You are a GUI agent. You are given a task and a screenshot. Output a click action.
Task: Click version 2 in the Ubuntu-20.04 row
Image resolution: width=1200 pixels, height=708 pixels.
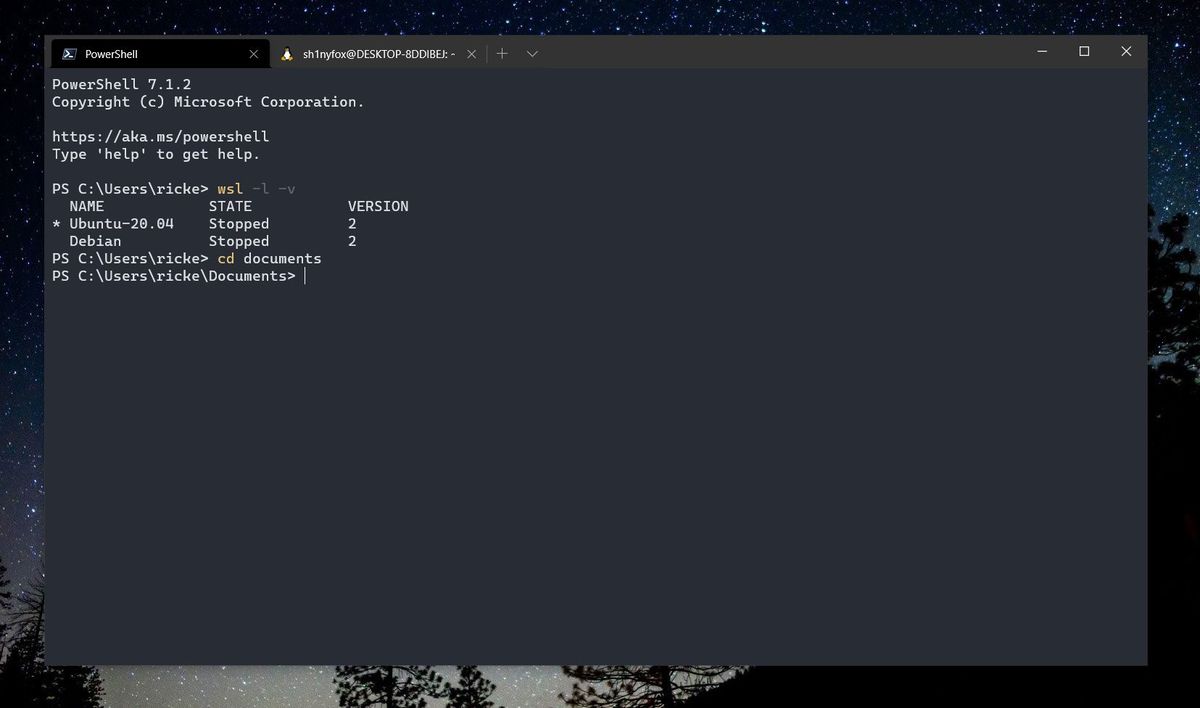[352, 224]
